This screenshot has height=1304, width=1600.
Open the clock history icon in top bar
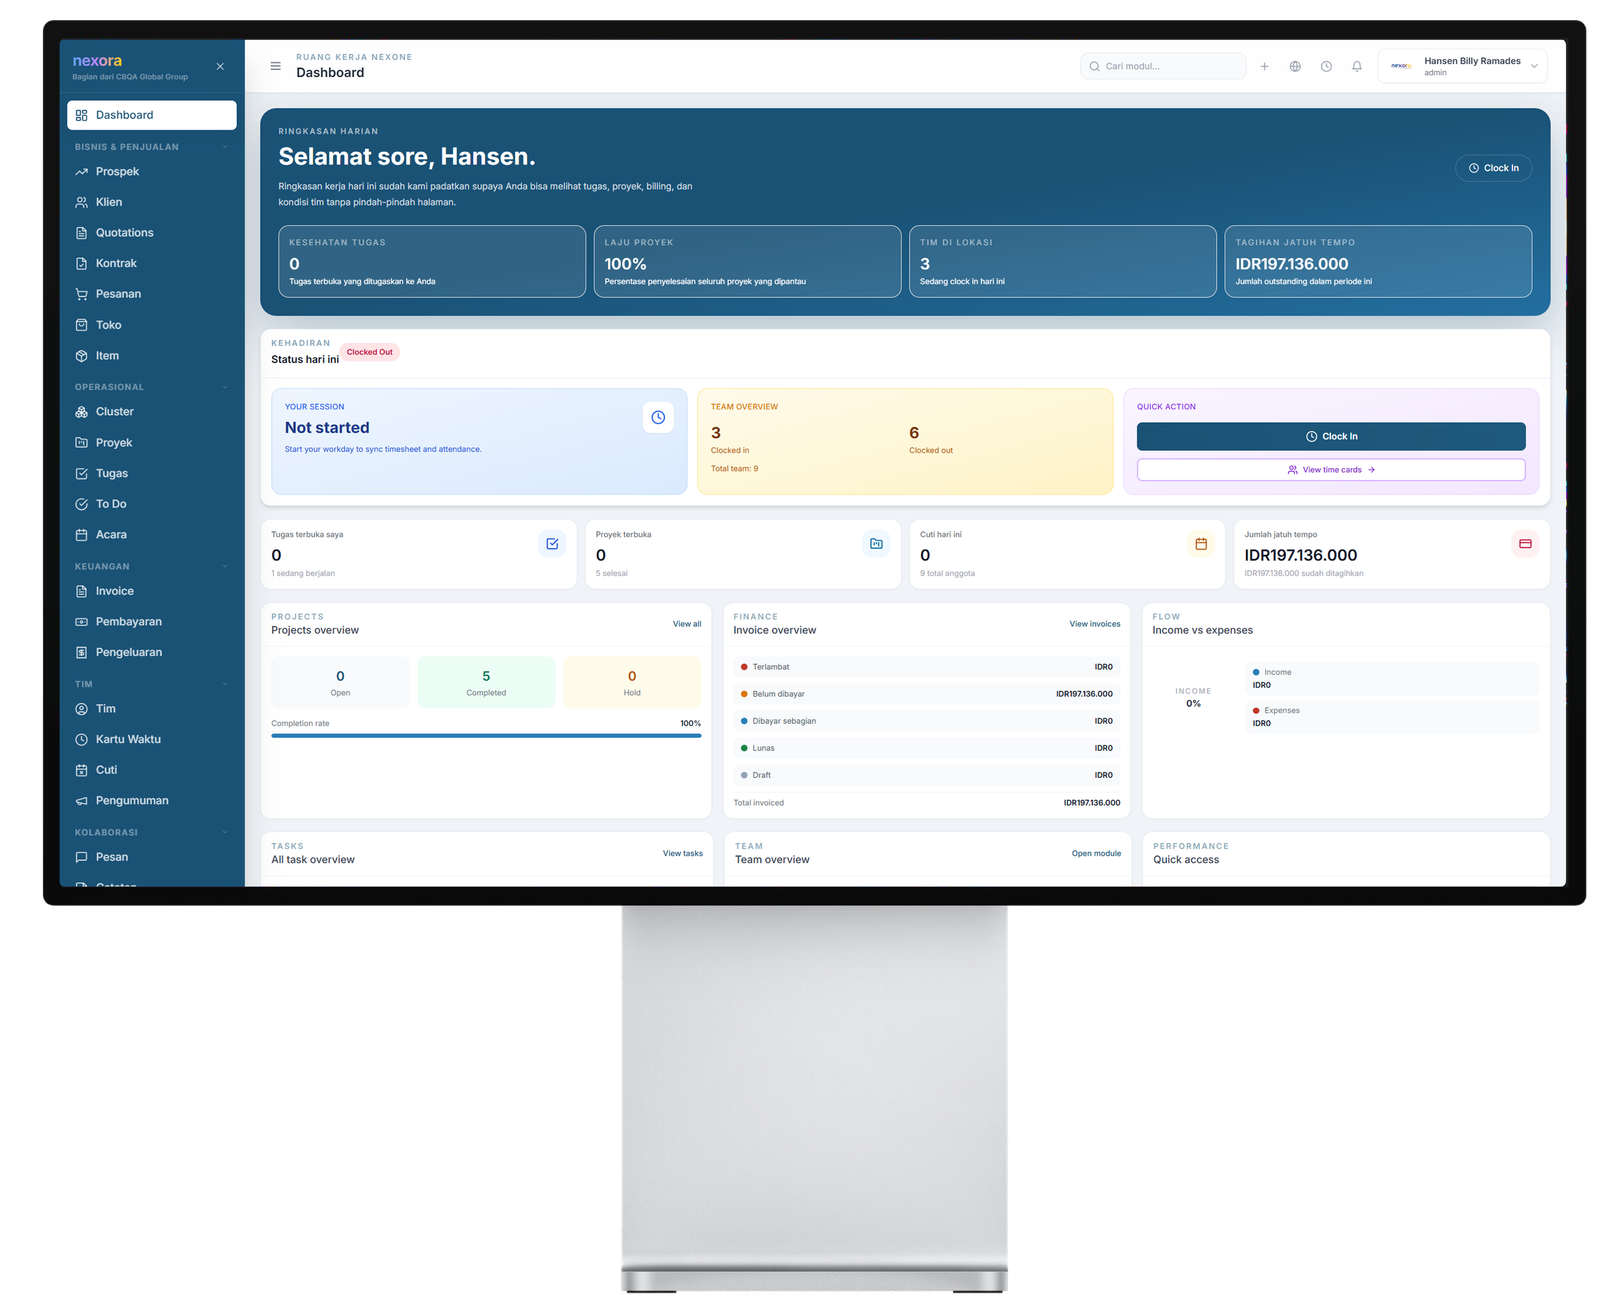coord(1326,66)
